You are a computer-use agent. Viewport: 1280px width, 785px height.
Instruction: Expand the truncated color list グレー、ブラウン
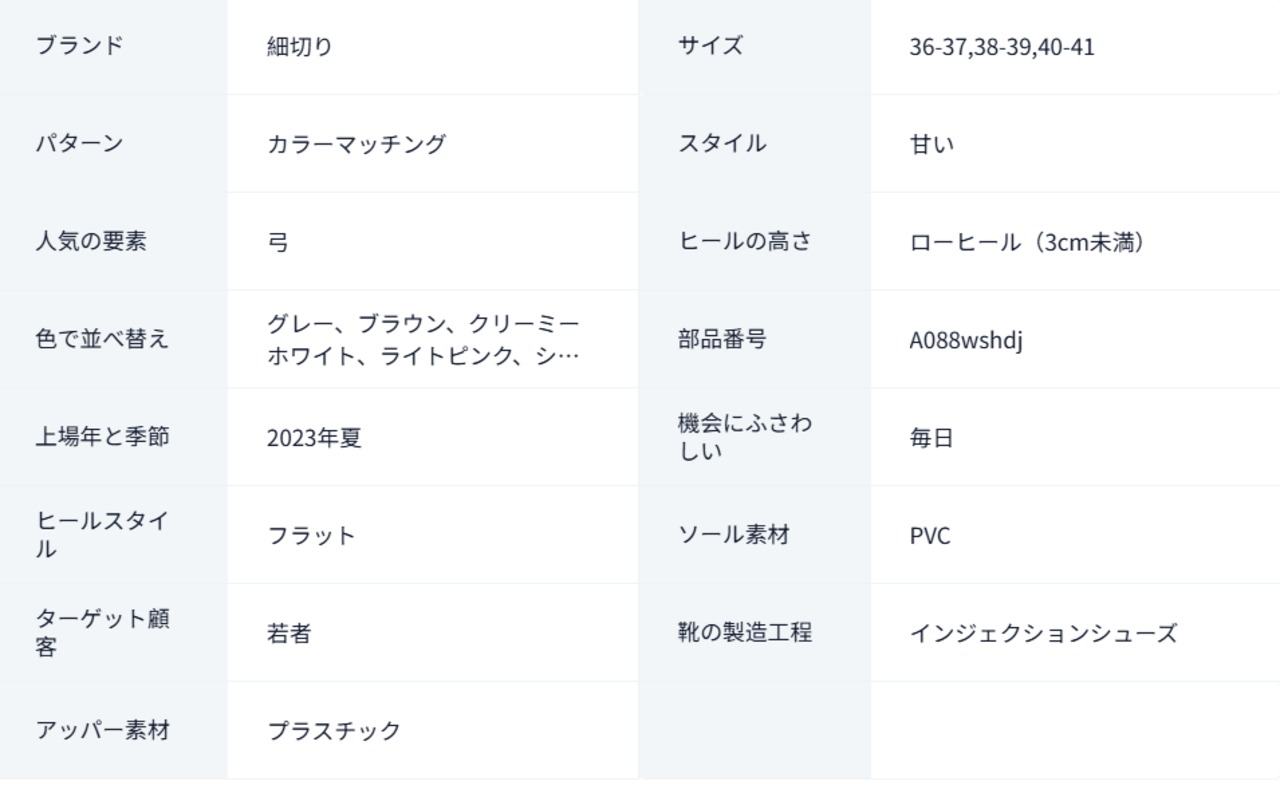pos(423,340)
